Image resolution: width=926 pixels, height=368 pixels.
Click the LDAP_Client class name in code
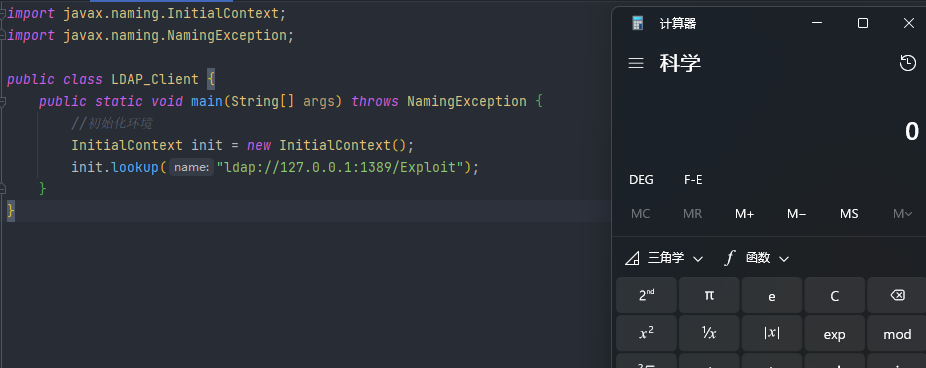tap(155, 79)
